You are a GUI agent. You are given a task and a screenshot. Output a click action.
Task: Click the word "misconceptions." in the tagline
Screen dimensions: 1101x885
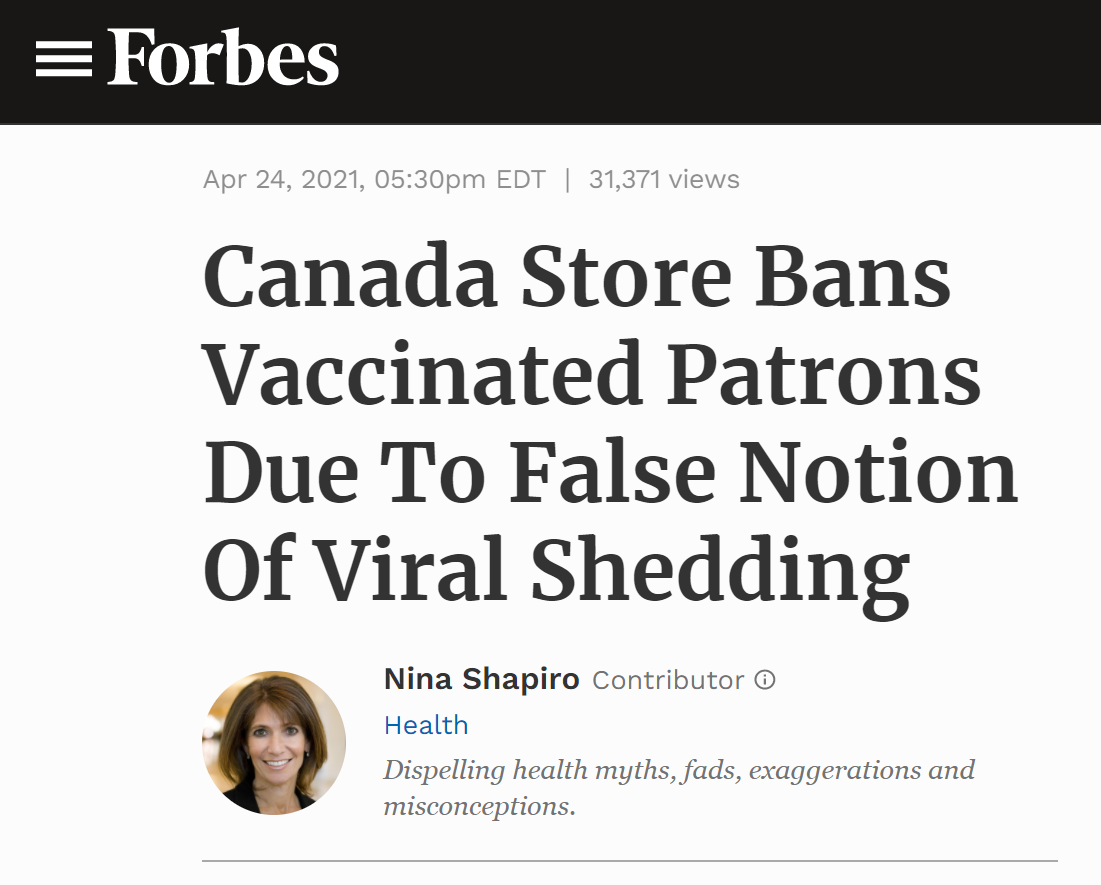[480, 806]
